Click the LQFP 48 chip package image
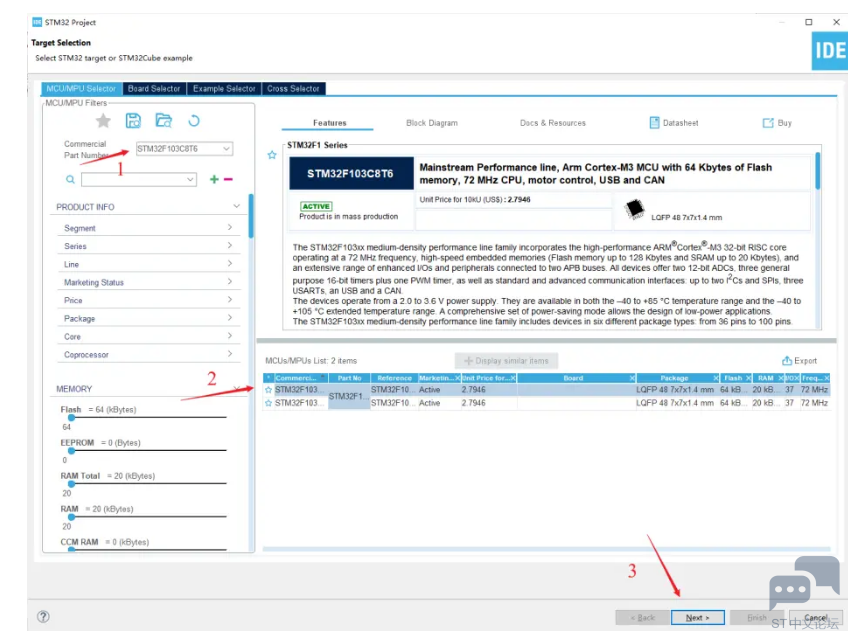 [634, 209]
